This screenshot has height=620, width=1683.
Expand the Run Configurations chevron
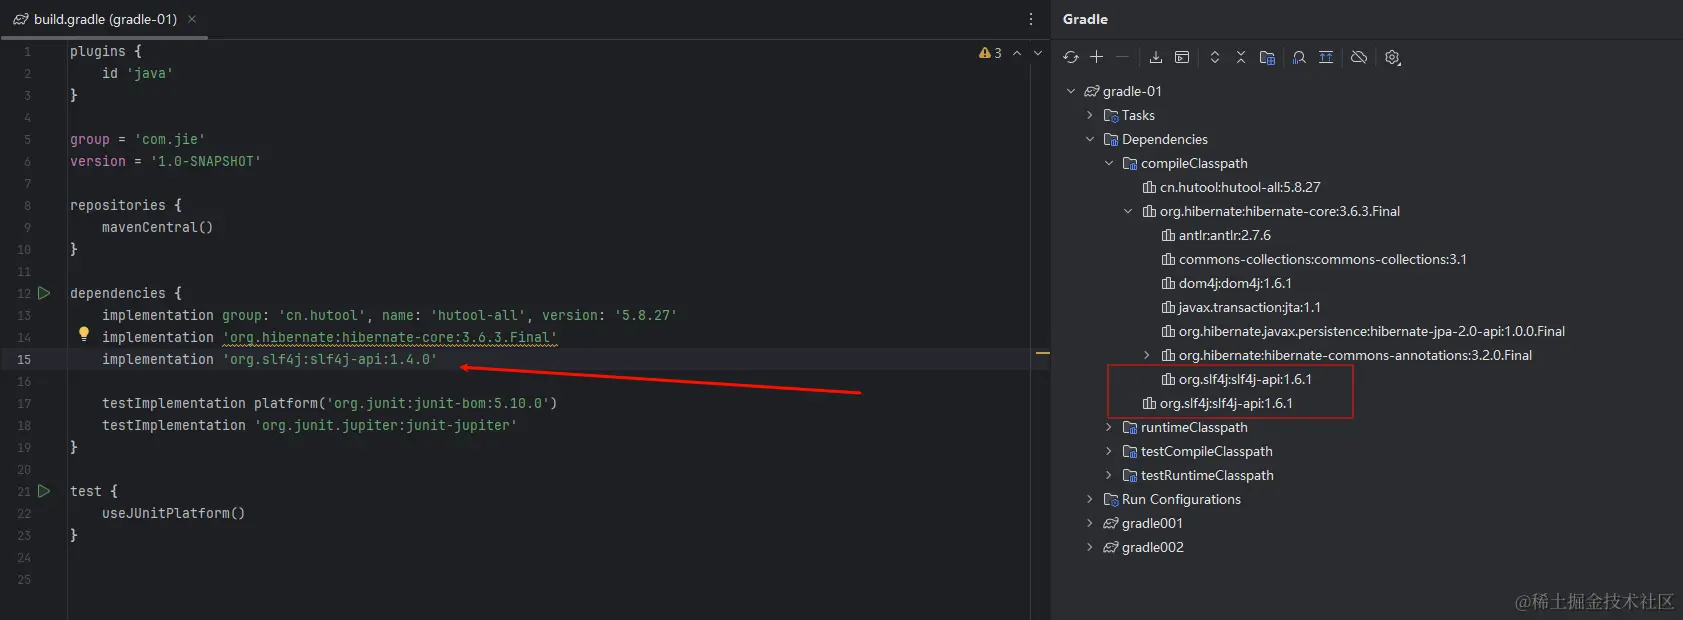[1090, 499]
